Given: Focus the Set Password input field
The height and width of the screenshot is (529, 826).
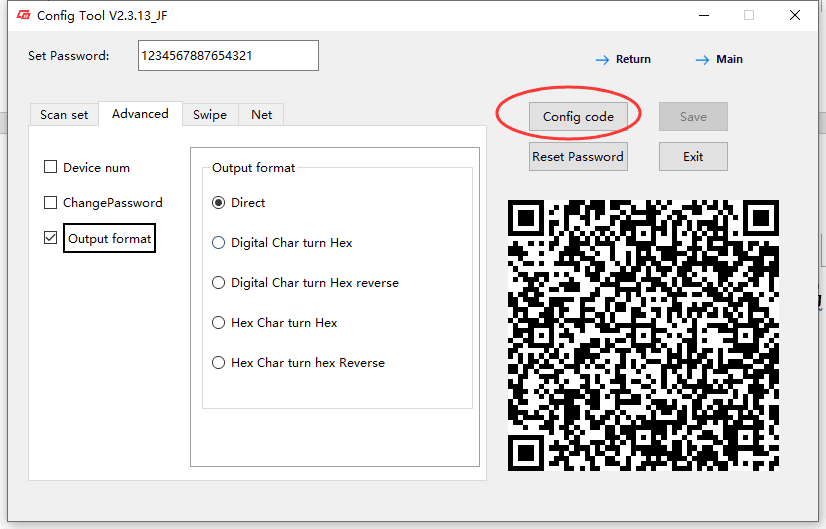Looking at the screenshot, I should 228,55.
